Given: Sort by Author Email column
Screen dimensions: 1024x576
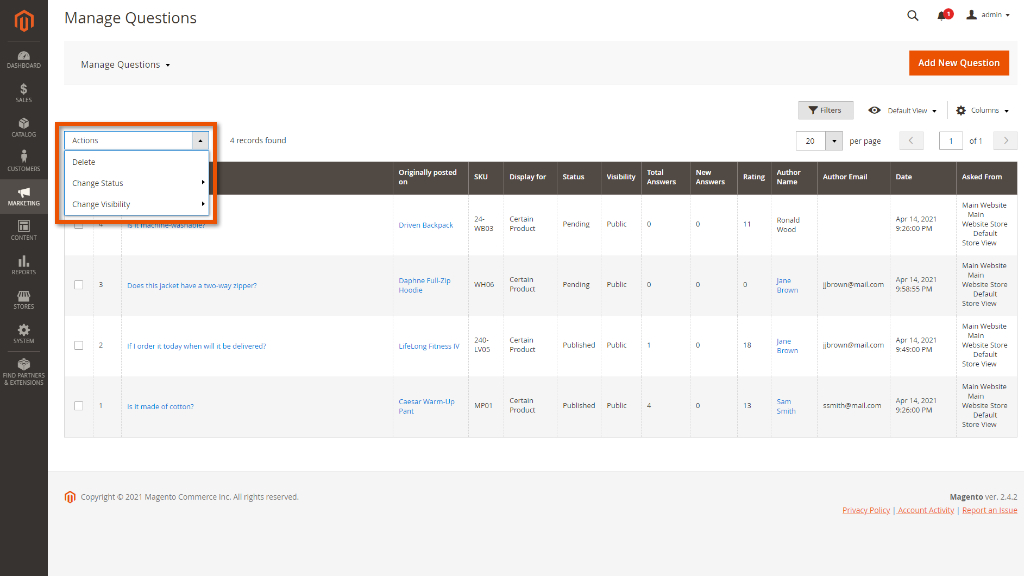Looking at the screenshot, I should [854, 177].
